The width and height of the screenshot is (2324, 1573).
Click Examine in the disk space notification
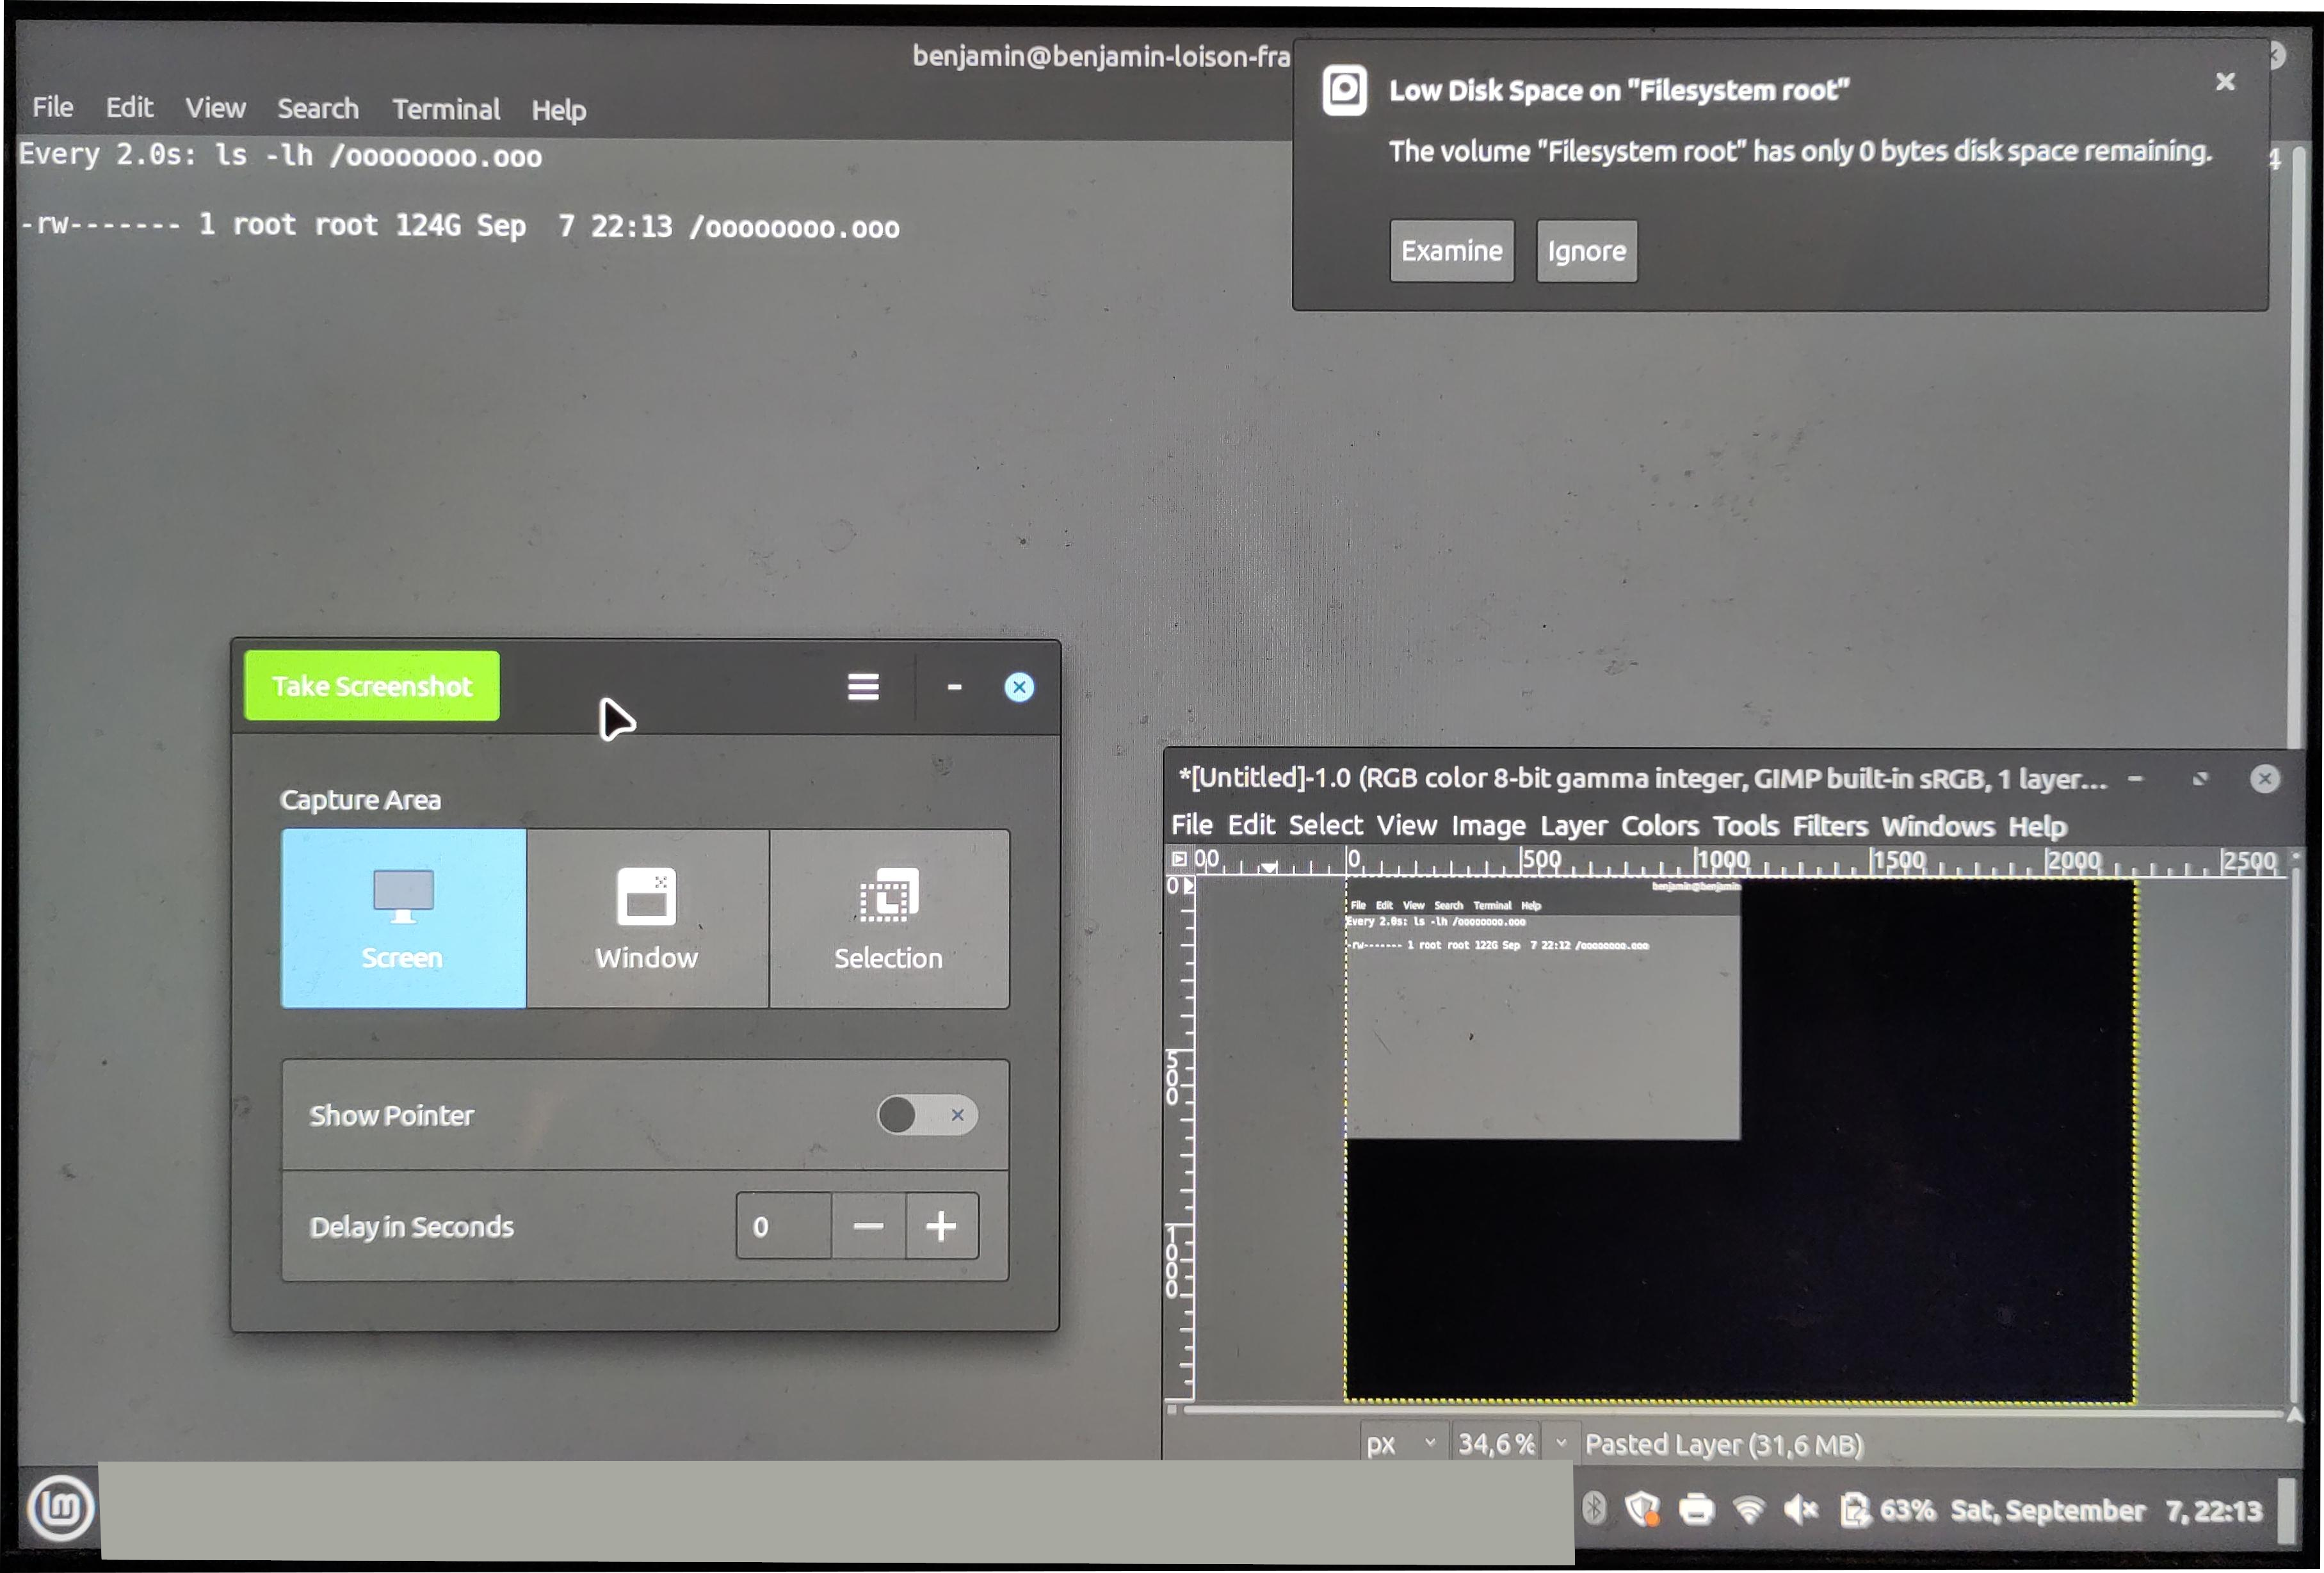coord(1451,251)
